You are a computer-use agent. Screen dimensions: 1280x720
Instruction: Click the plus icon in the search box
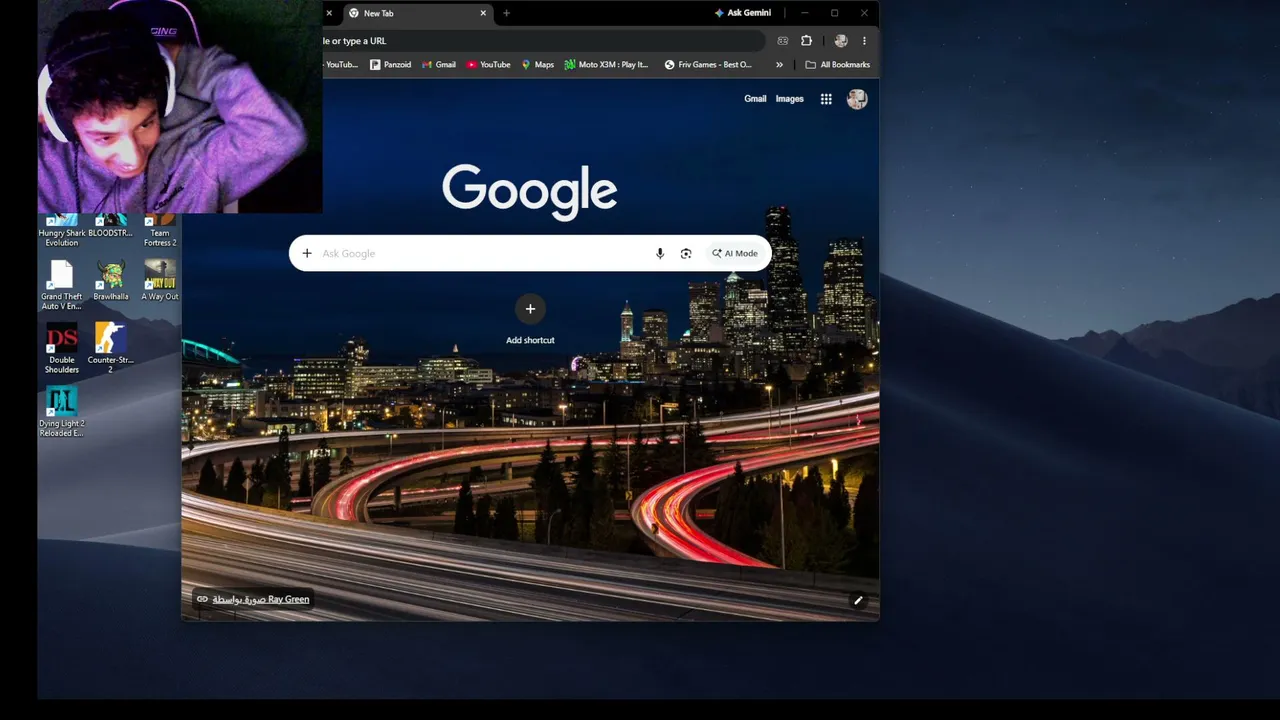tap(307, 253)
